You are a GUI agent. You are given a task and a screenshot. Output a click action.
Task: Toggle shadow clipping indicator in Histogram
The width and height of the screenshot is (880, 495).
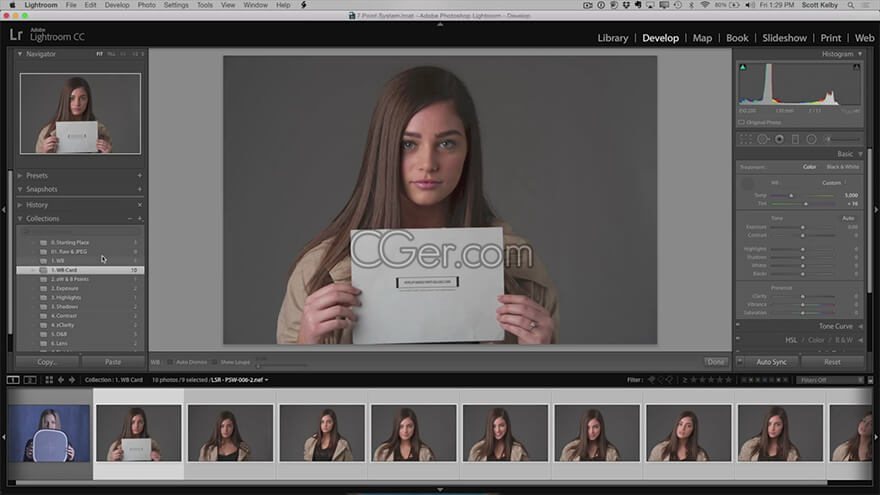click(x=743, y=67)
